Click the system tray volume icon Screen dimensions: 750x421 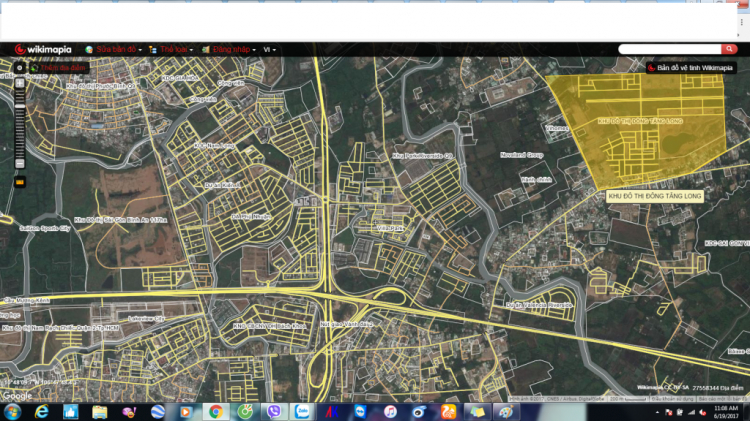click(x=703, y=412)
